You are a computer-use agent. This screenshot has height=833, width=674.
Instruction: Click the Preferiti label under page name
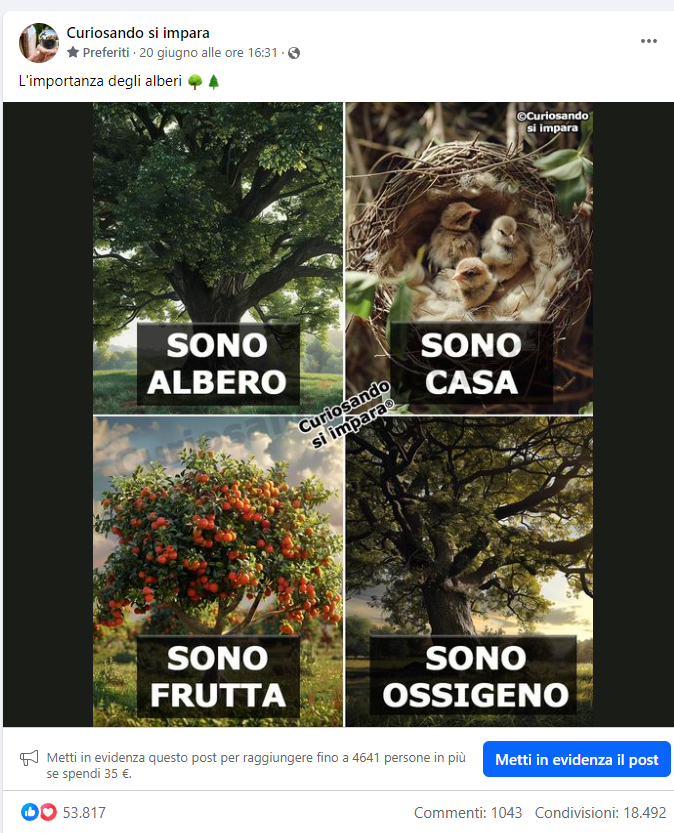click(106, 53)
